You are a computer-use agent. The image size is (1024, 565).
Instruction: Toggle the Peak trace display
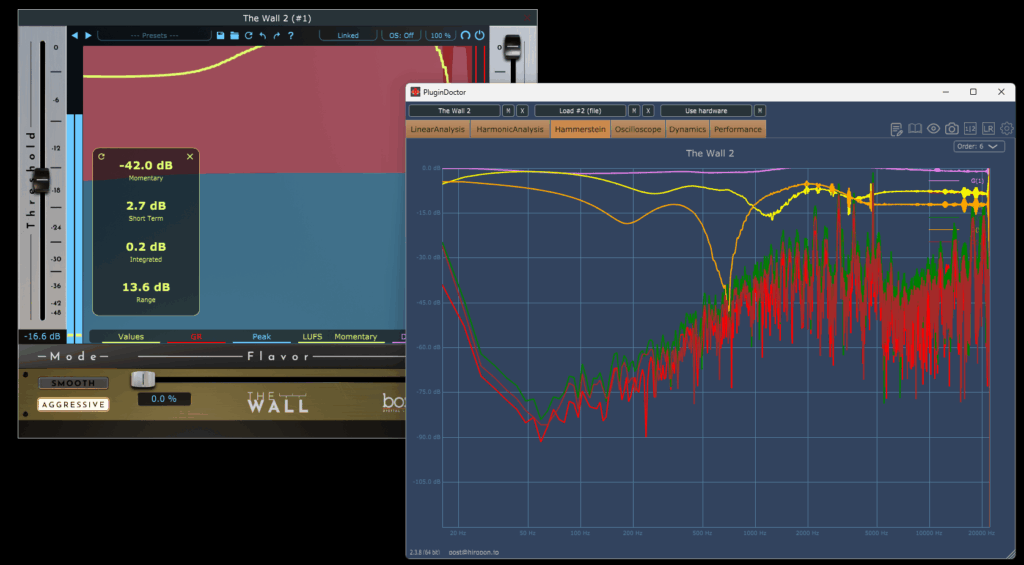tap(261, 337)
